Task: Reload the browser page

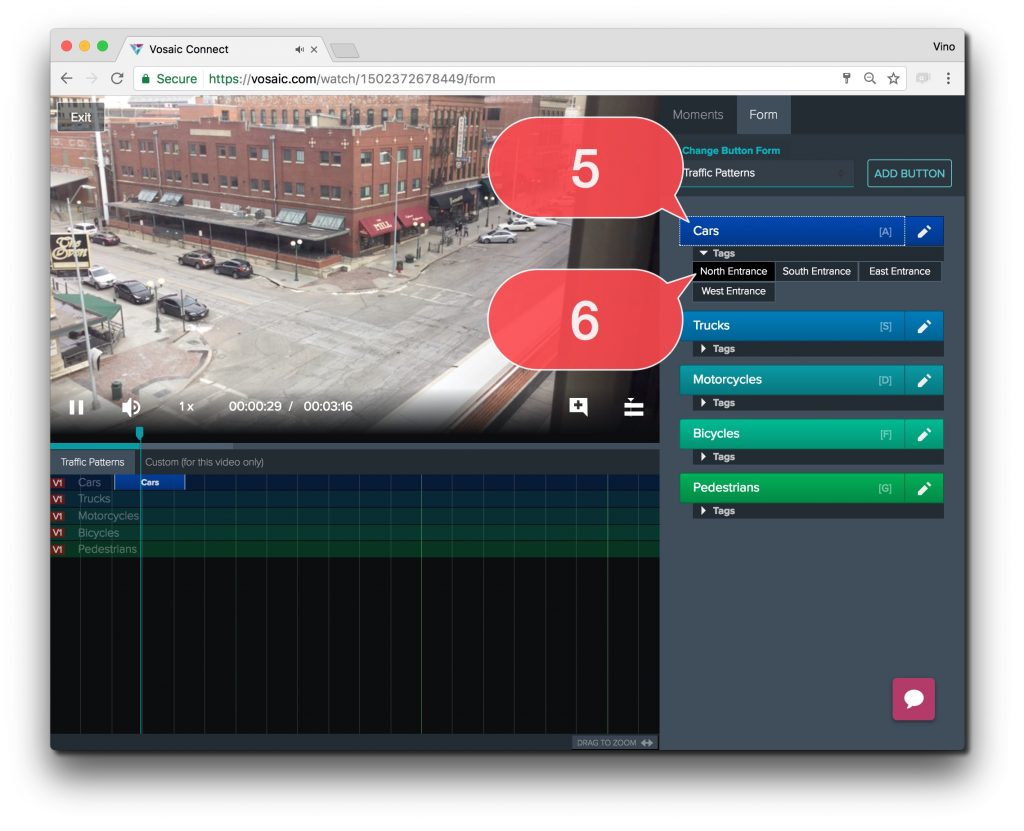Action: [x=118, y=78]
